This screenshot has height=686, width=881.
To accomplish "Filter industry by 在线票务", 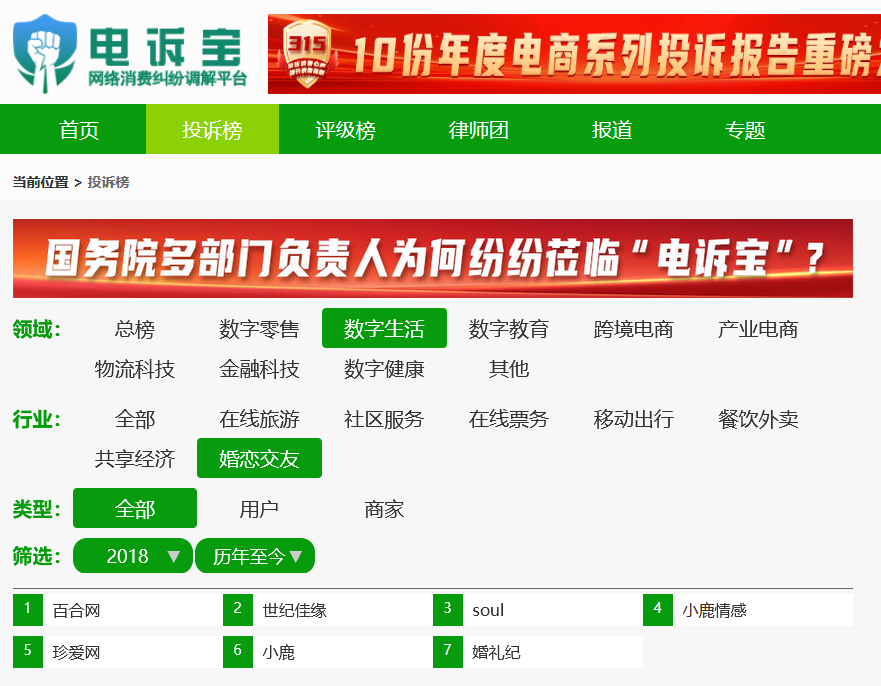I will point(509,419).
